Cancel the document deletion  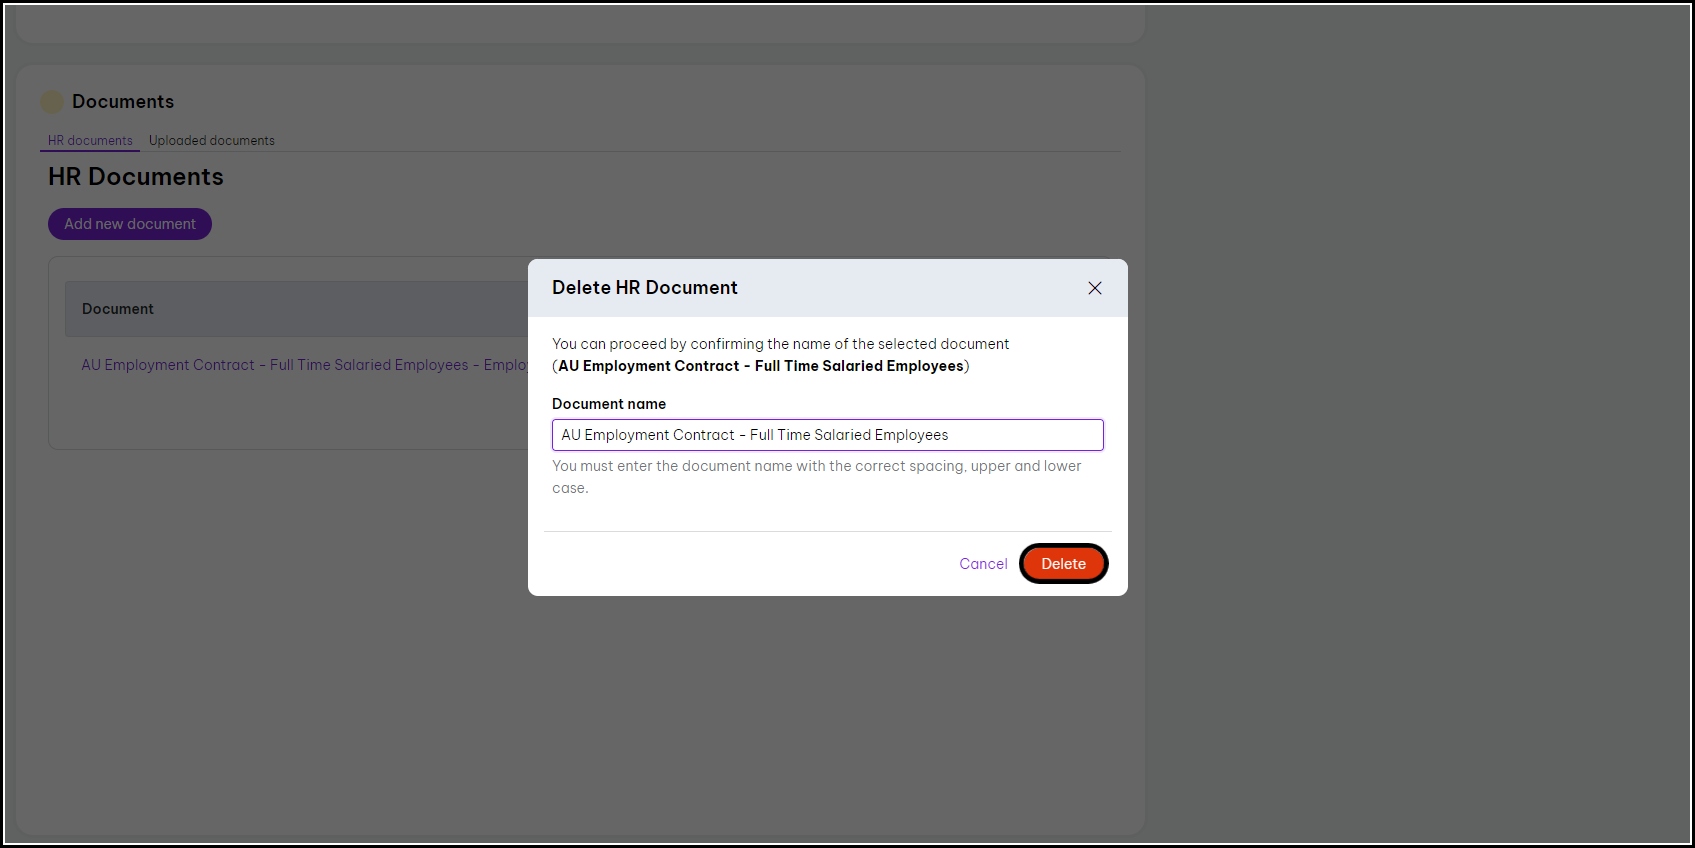point(983,564)
